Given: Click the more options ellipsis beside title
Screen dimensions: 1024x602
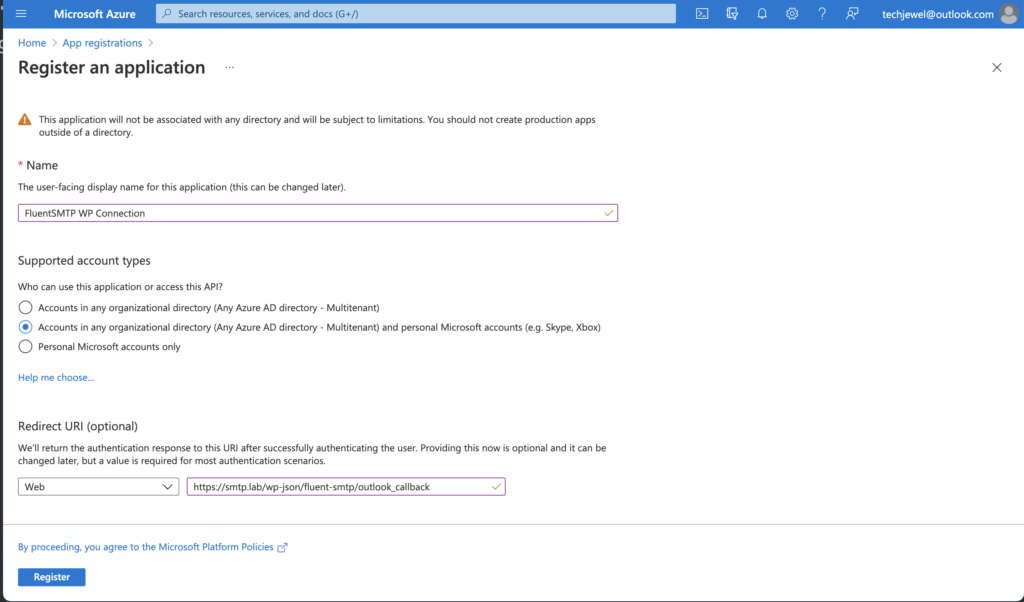Looking at the screenshot, I should click(229, 67).
